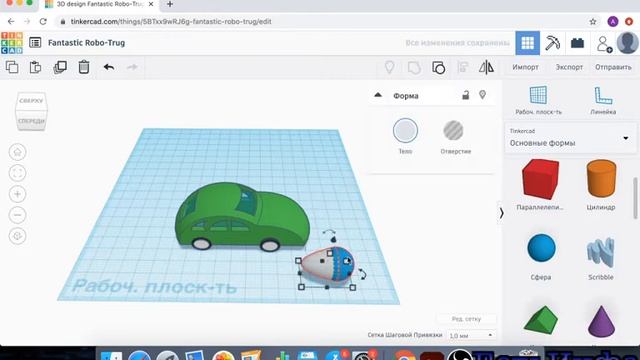Zoom in on the workplane

(18, 194)
